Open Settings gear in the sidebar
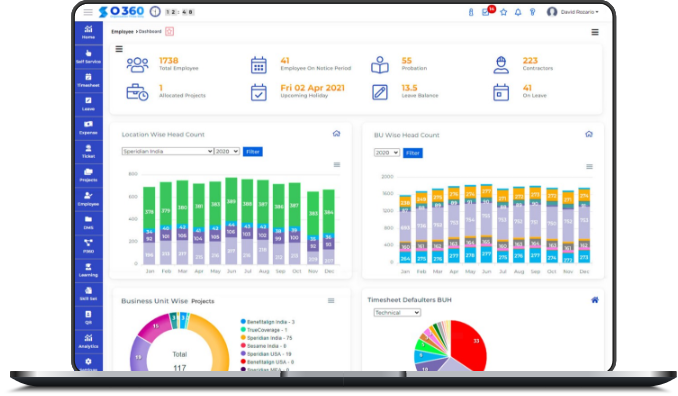 pos(89,363)
